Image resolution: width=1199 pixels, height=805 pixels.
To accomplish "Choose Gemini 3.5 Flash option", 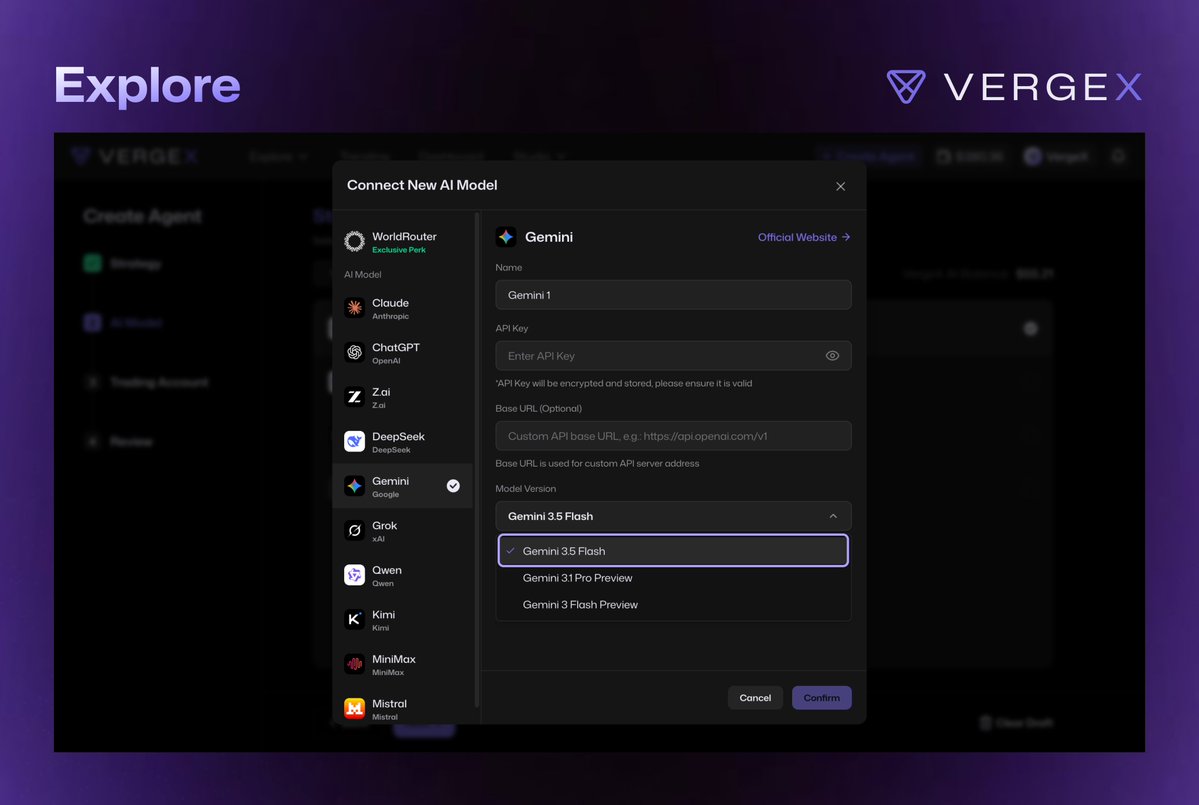I will point(673,550).
